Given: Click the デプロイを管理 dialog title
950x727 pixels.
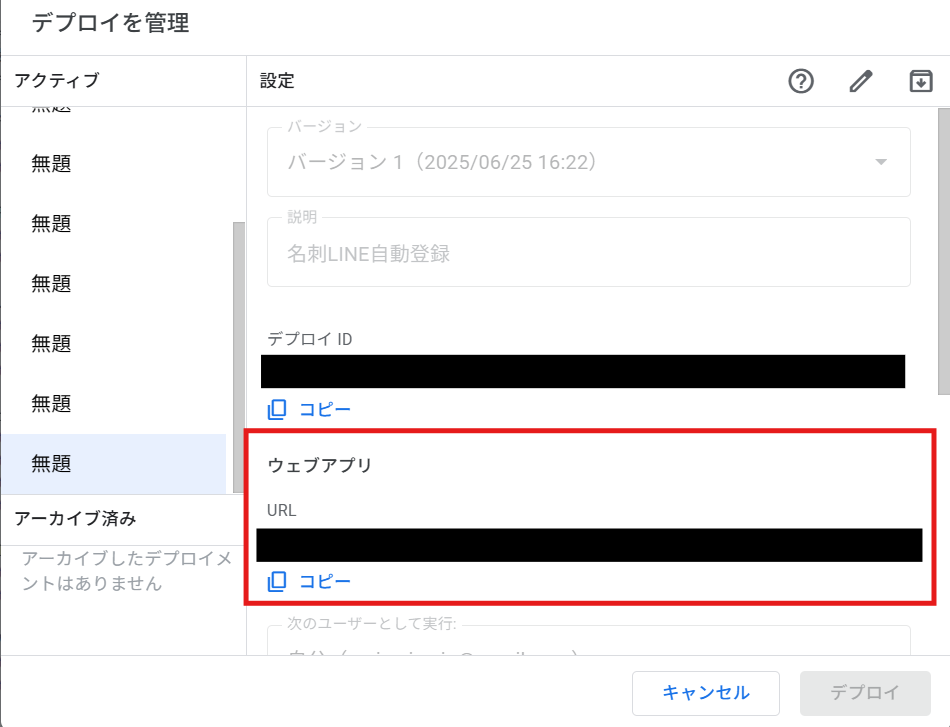Looking at the screenshot, I should tap(110, 23).
